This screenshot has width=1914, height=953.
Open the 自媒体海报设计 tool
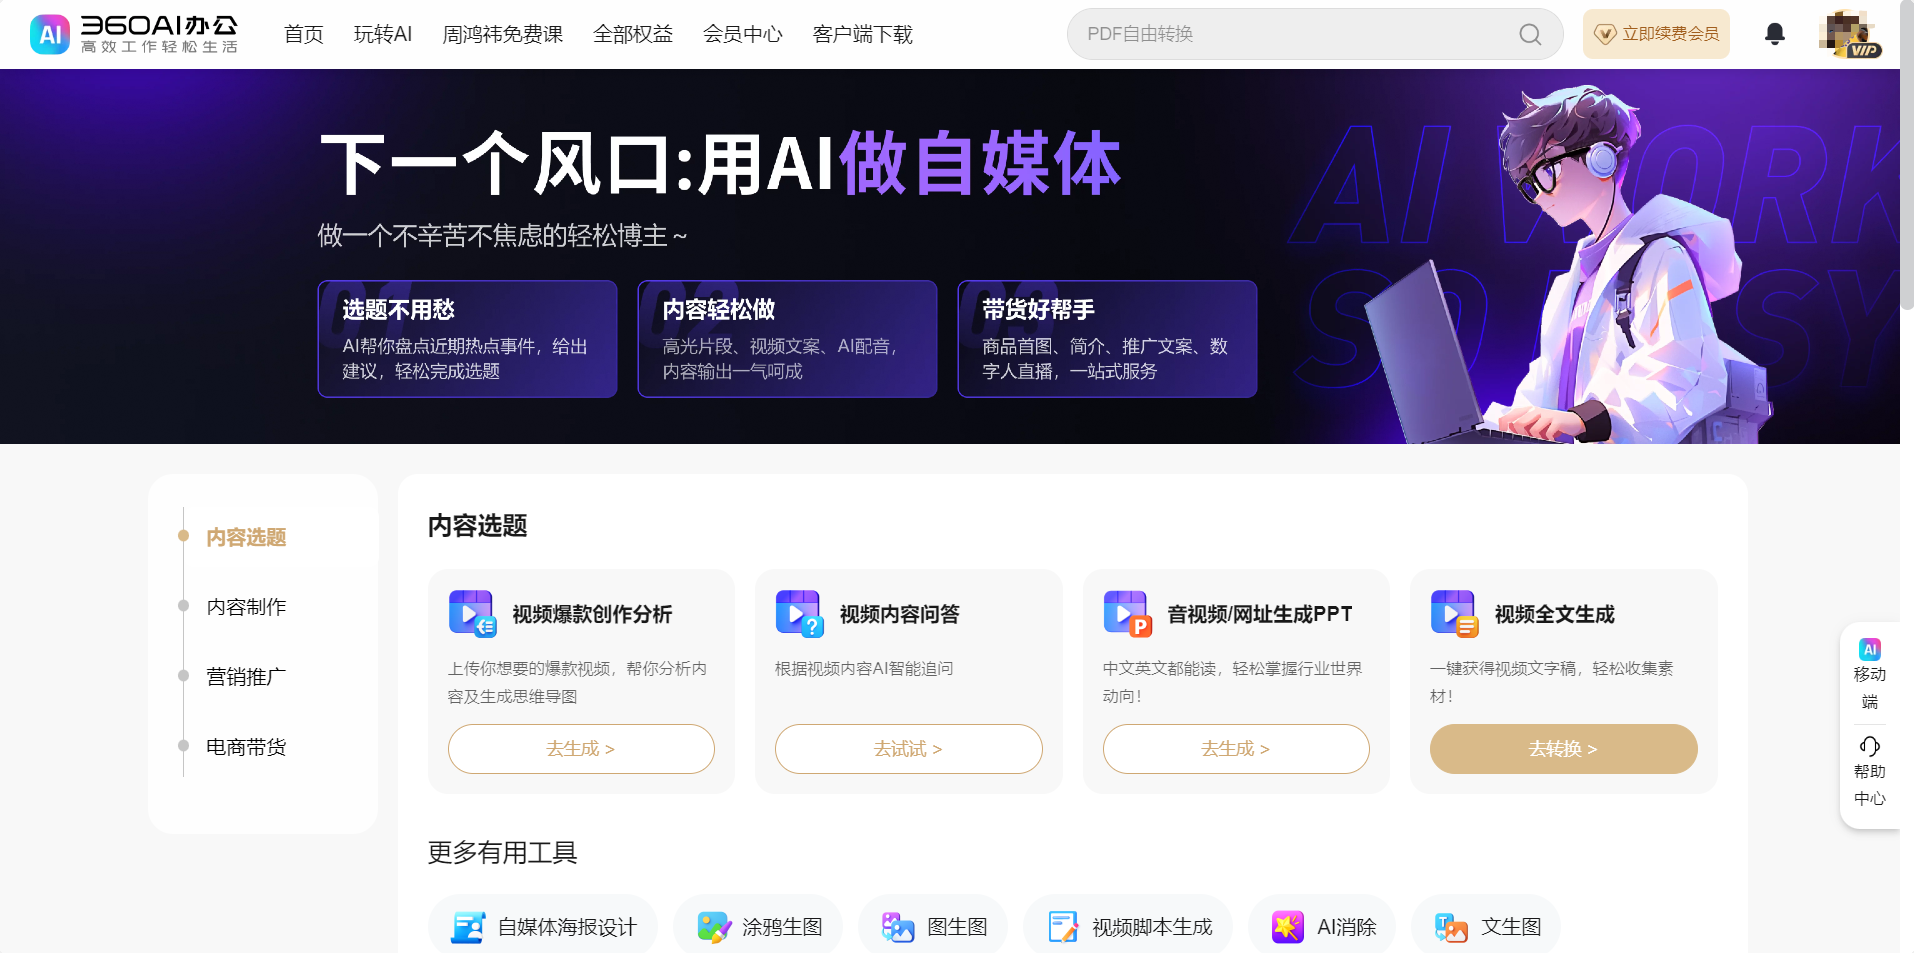point(543,927)
